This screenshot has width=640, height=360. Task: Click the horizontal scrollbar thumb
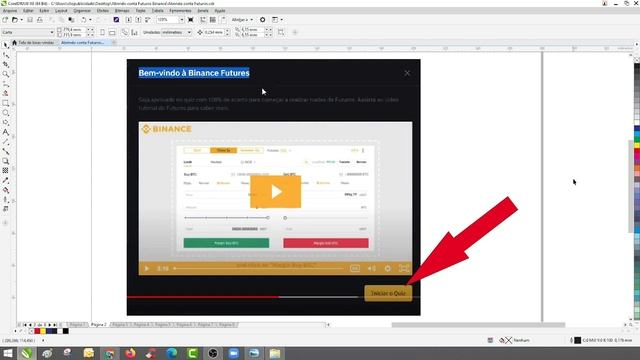(x=478, y=325)
